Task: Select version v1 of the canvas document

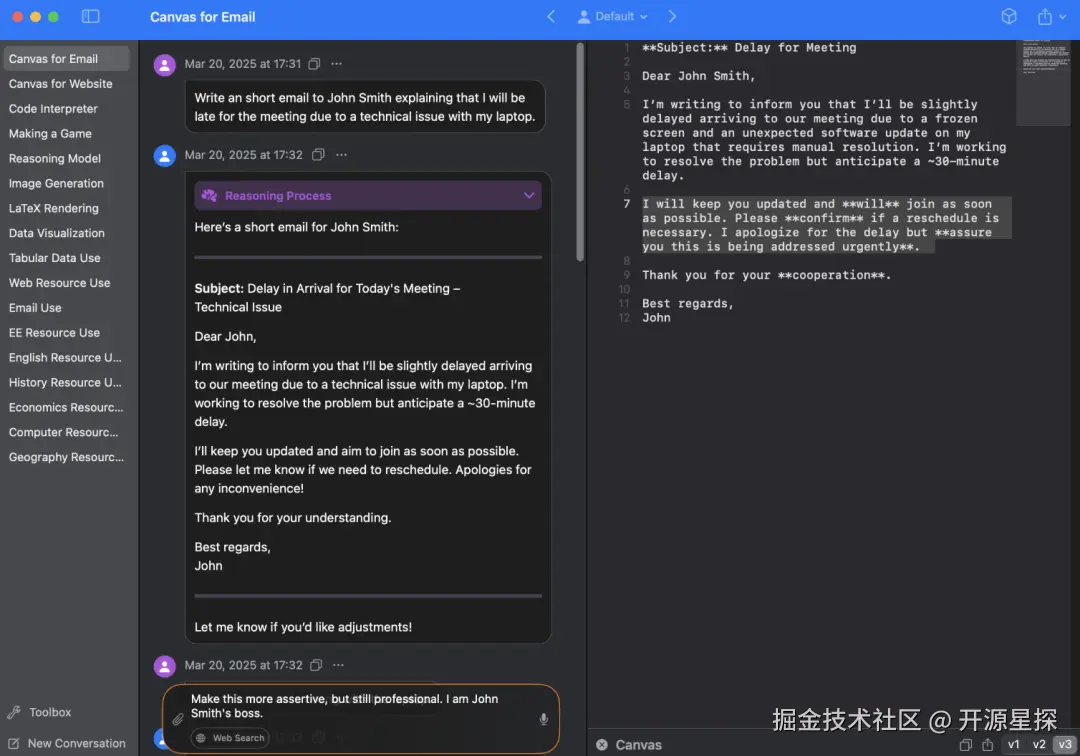Action: tap(1012, 745)
